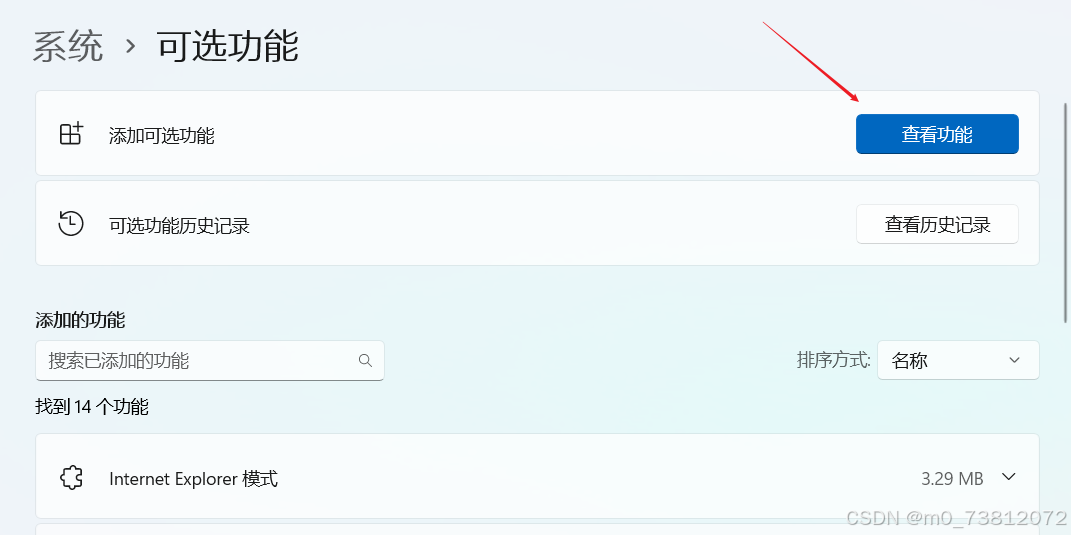Click the 添加可选功能 row label
The width and height of the screenshot is (1071, 535).
tap(162, 135)
